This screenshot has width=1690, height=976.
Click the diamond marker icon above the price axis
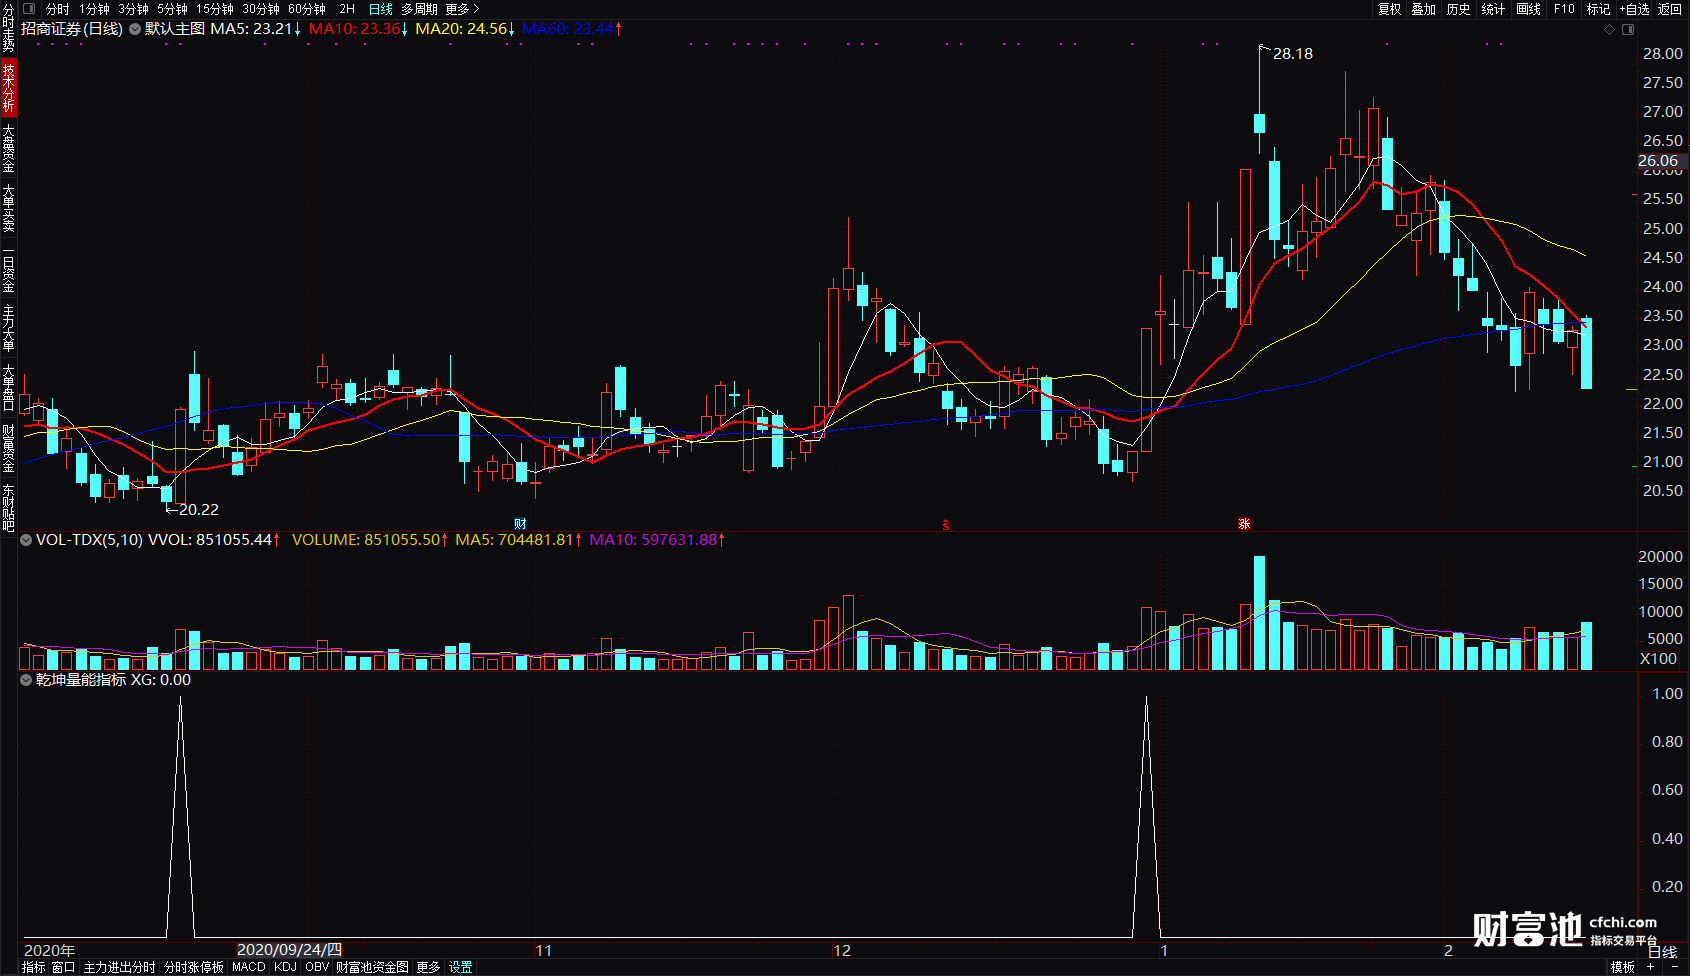[1609, 30]
